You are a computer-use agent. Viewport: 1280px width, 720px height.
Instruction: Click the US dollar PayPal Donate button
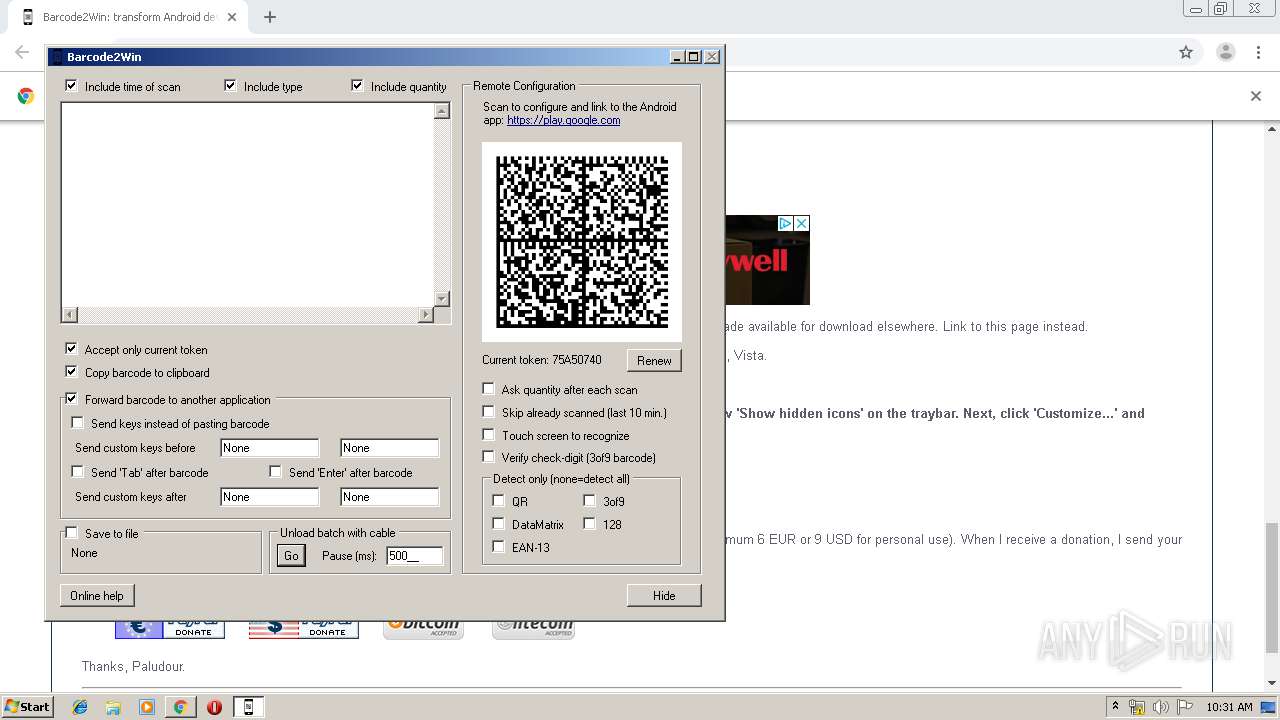pyautogui.click(x=304, y=628)
